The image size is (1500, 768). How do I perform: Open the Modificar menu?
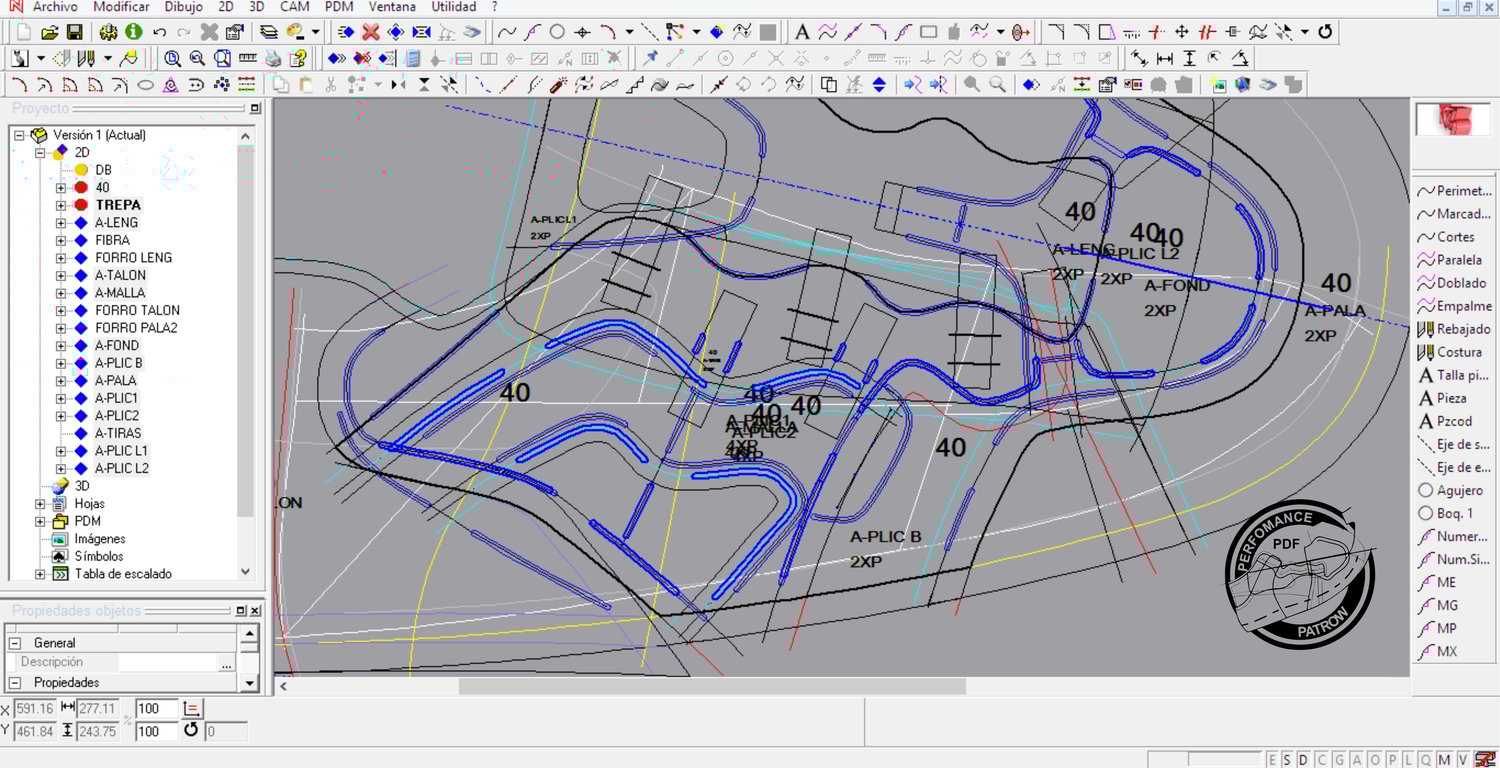[x=121, y=7]
